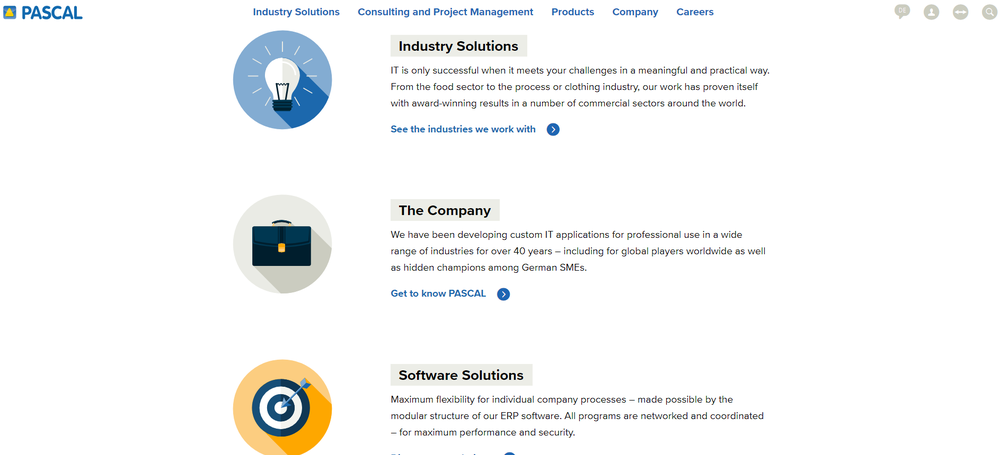Click arrow circle beside 'See the industries we work with'
1000x455 pixels.
(553, 130)
